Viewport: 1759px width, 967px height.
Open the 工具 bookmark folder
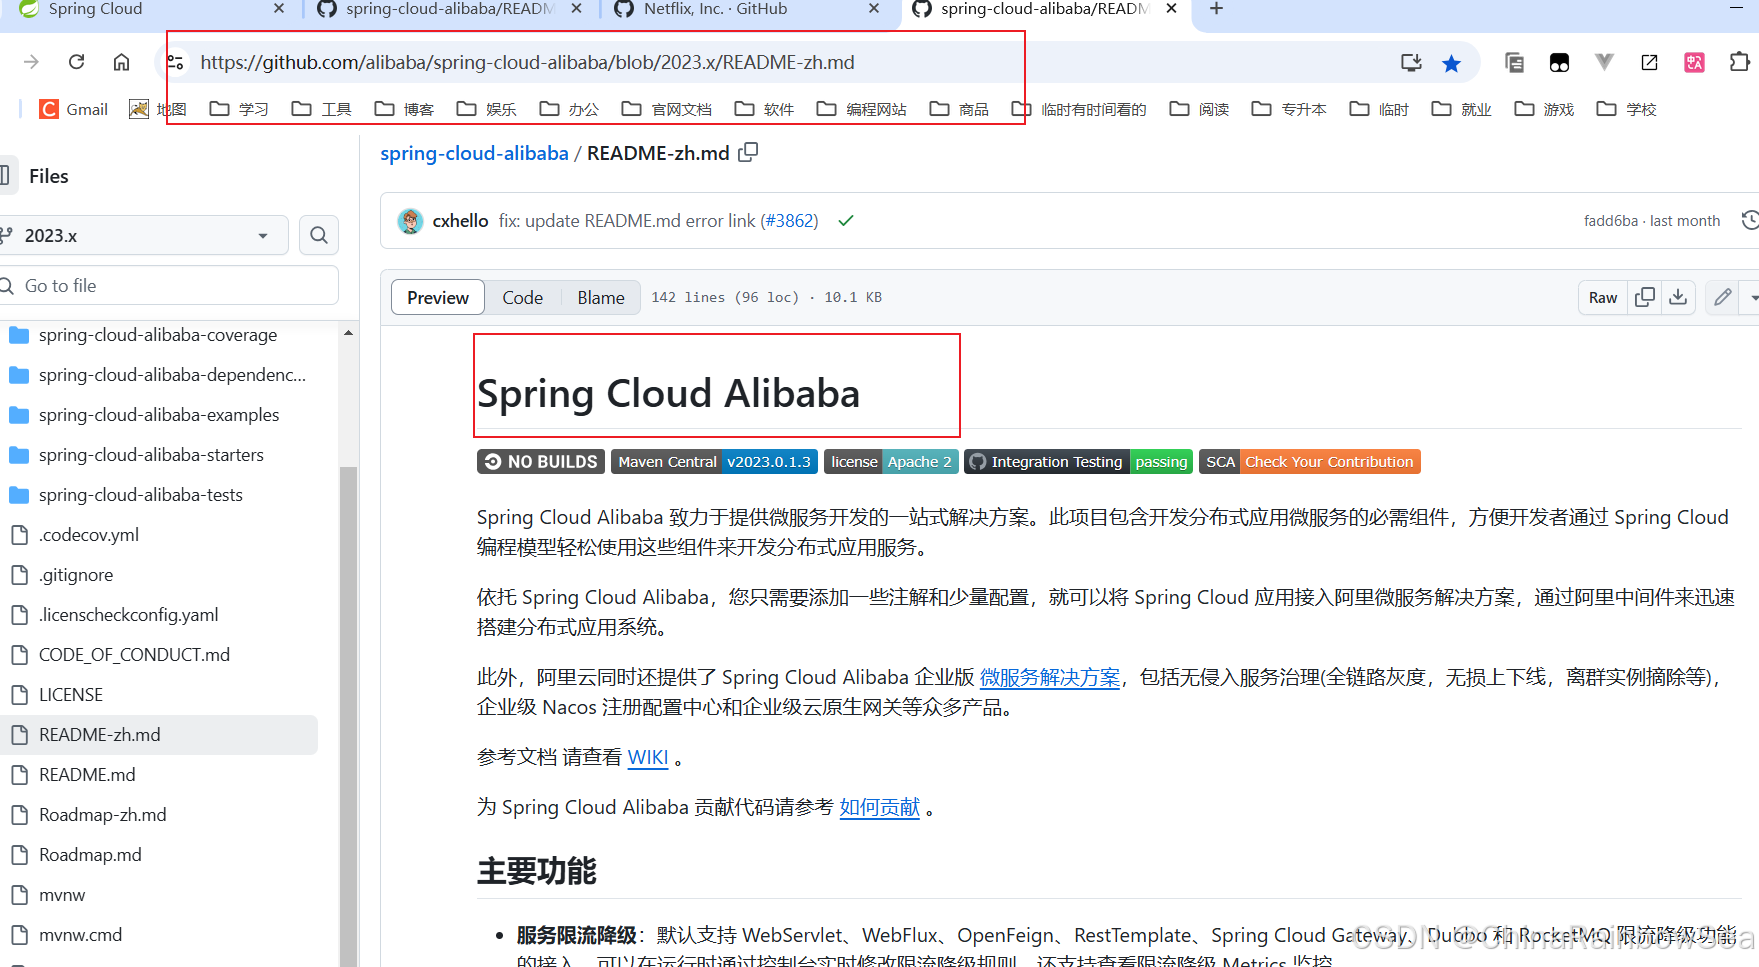pyautogui.click(x=321, y=109)
